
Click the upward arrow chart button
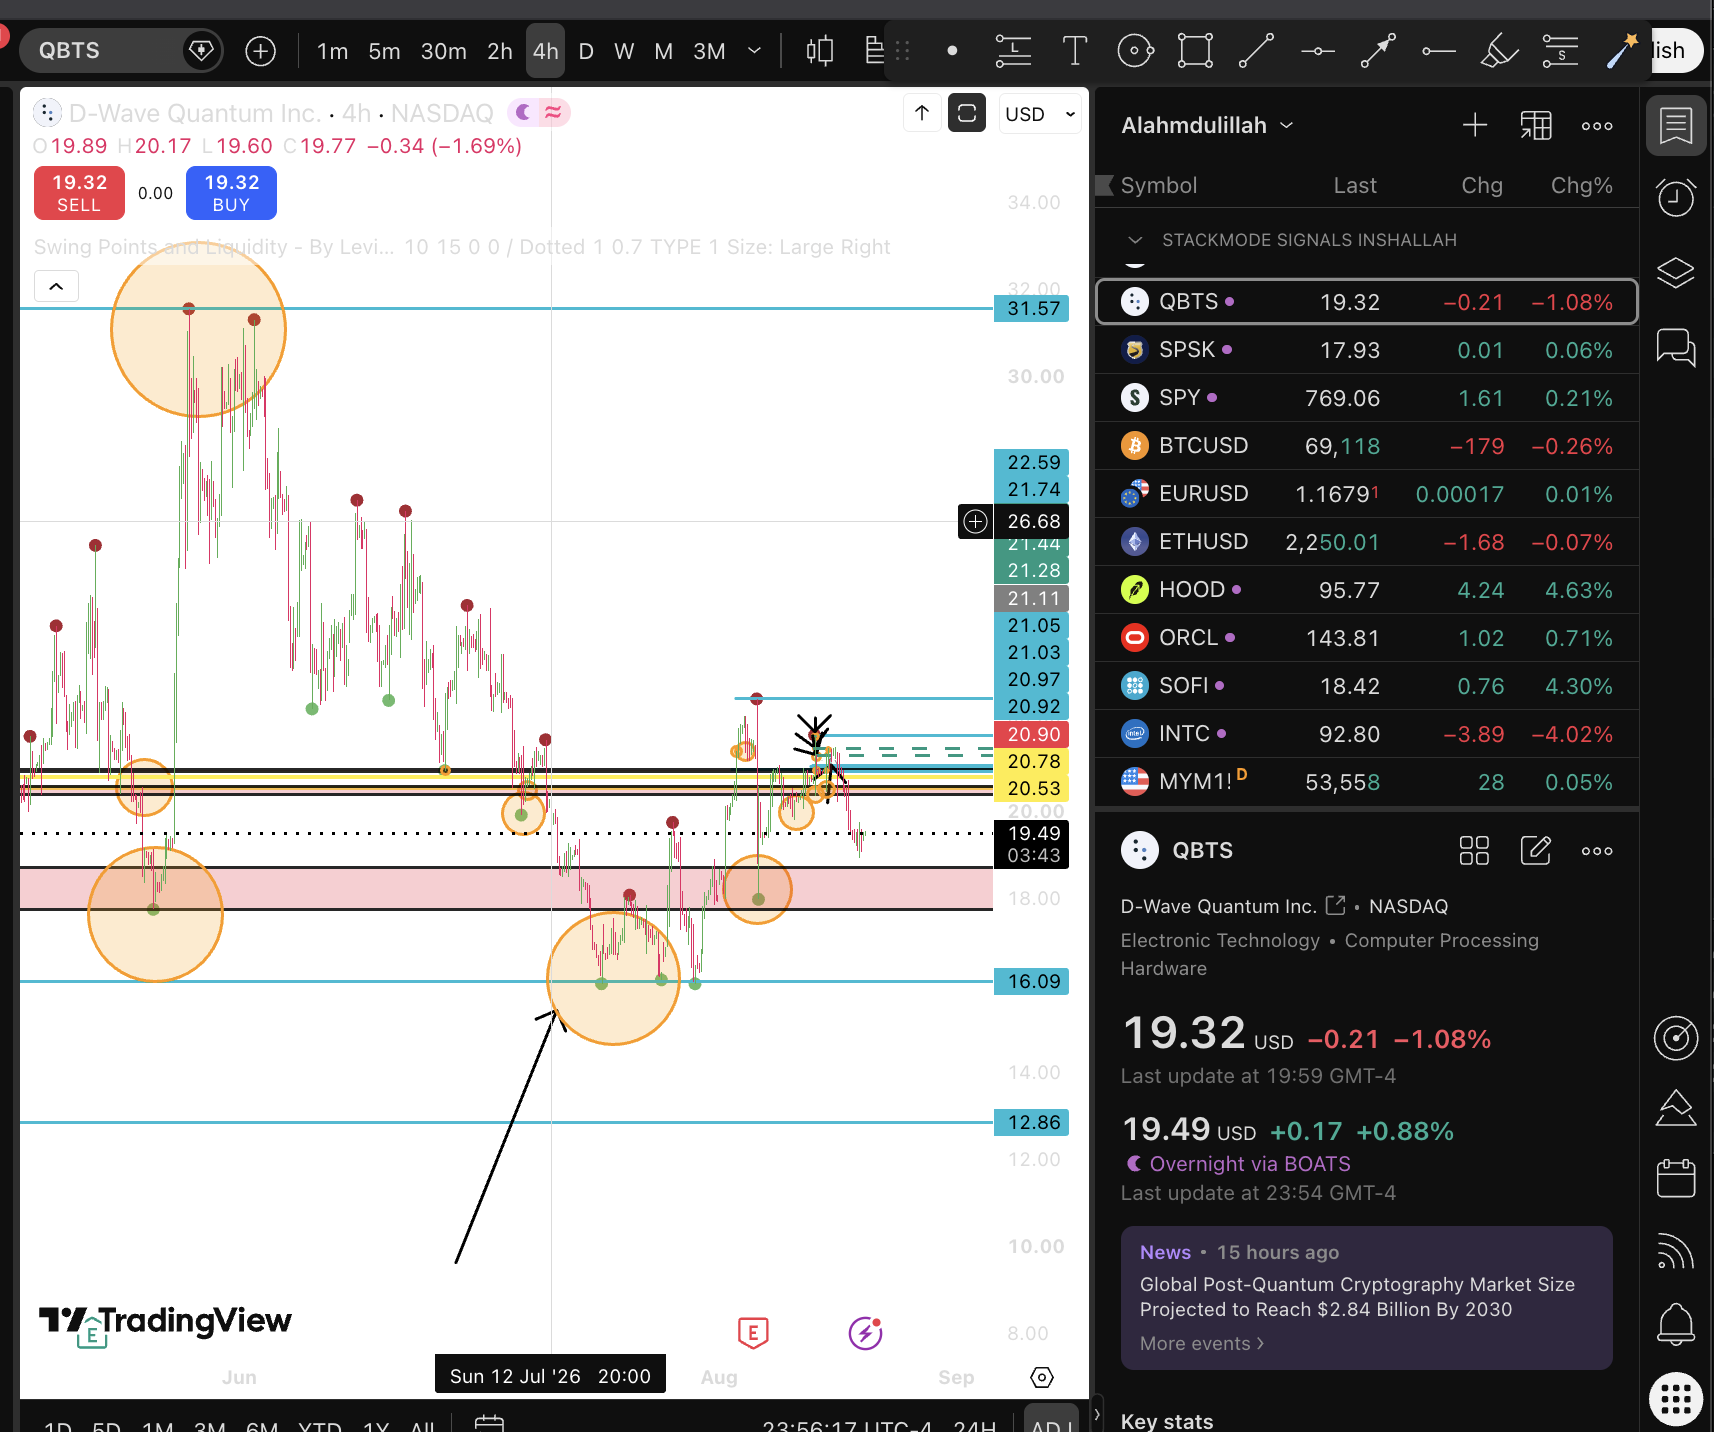click(x=921, y=113)
